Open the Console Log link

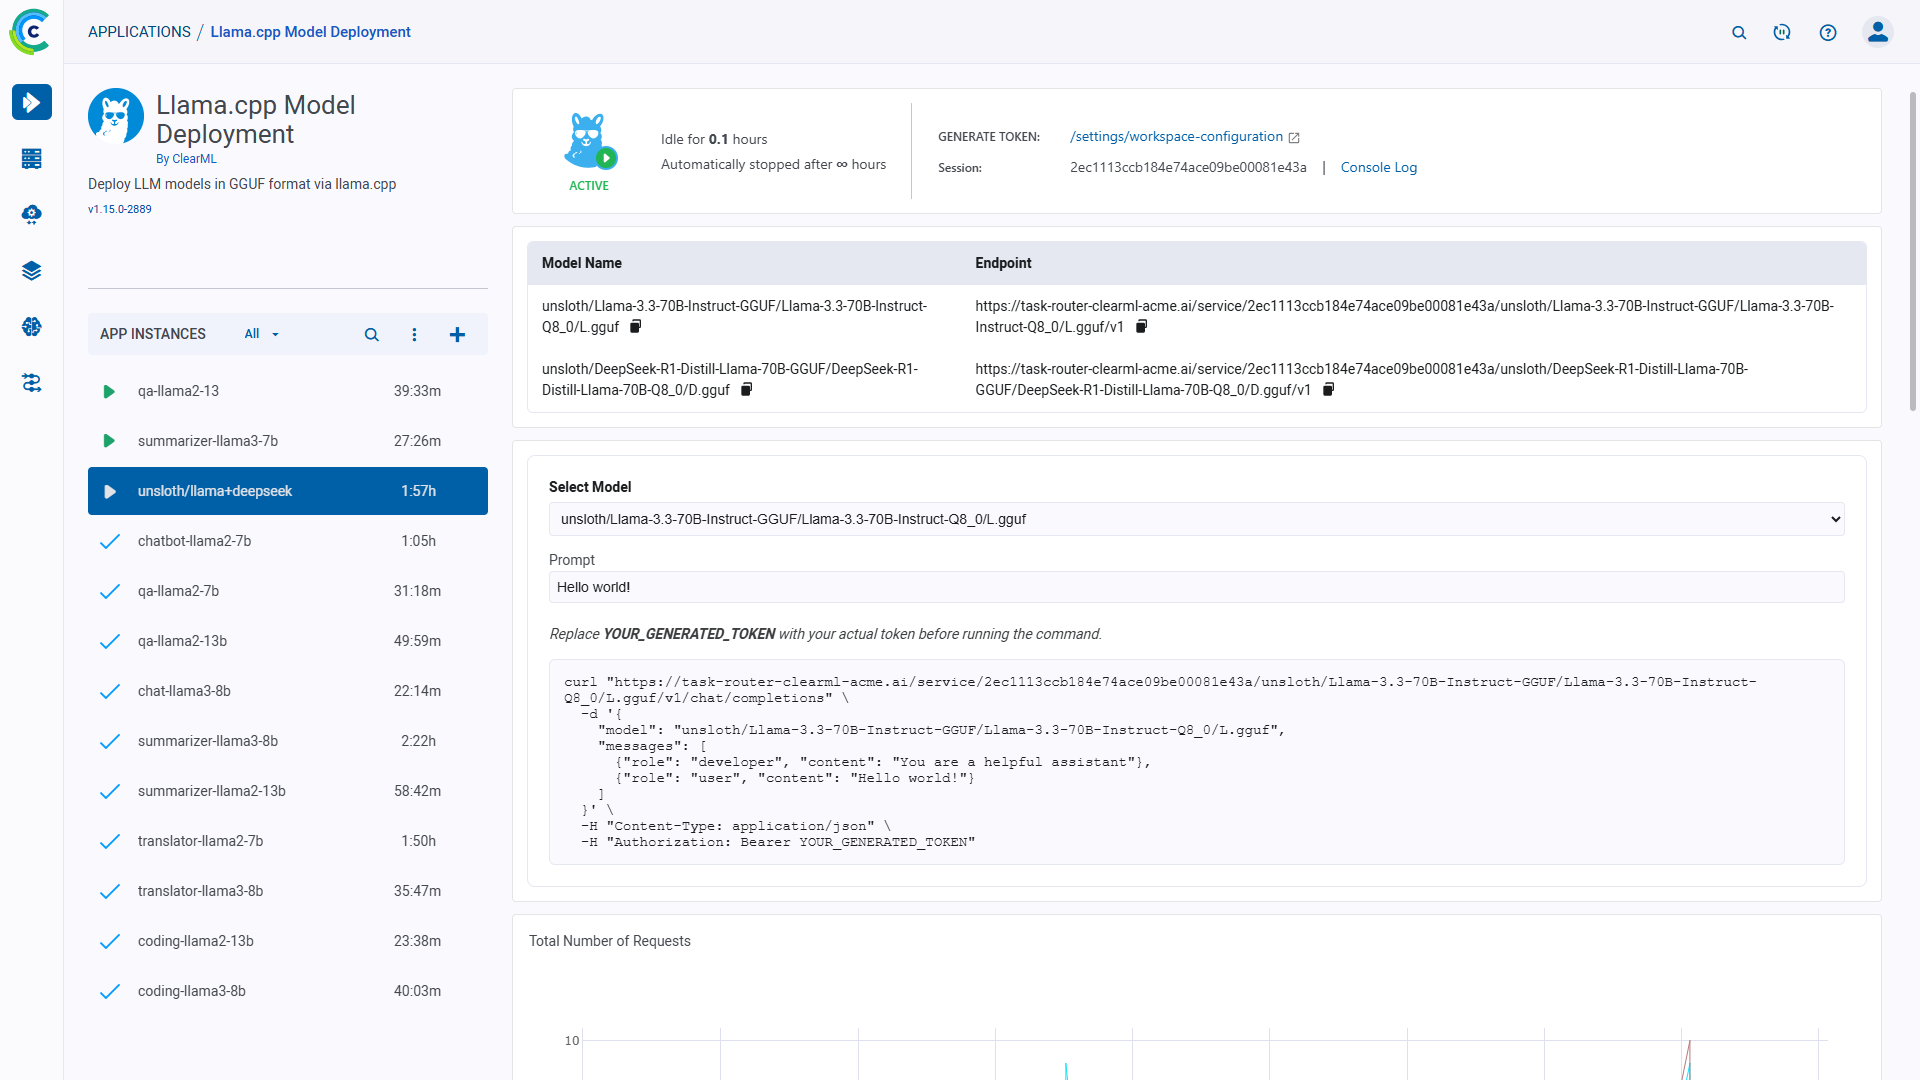(x=1378, y=168)
